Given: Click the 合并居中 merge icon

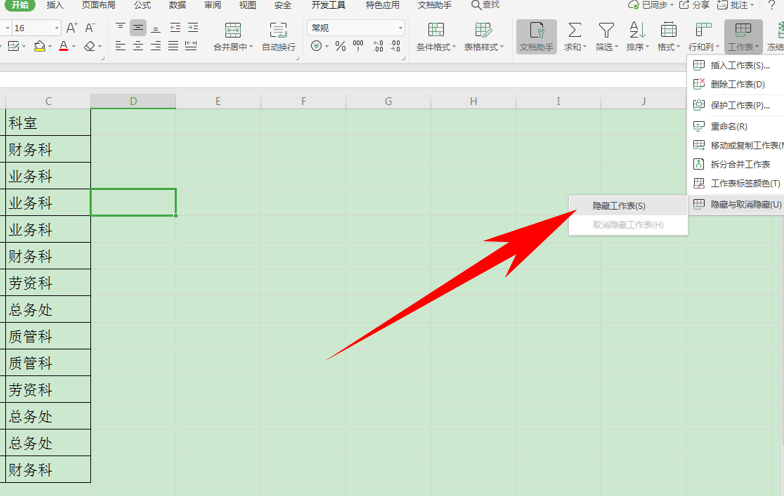Looking at the screenshot, I should 232,30.
